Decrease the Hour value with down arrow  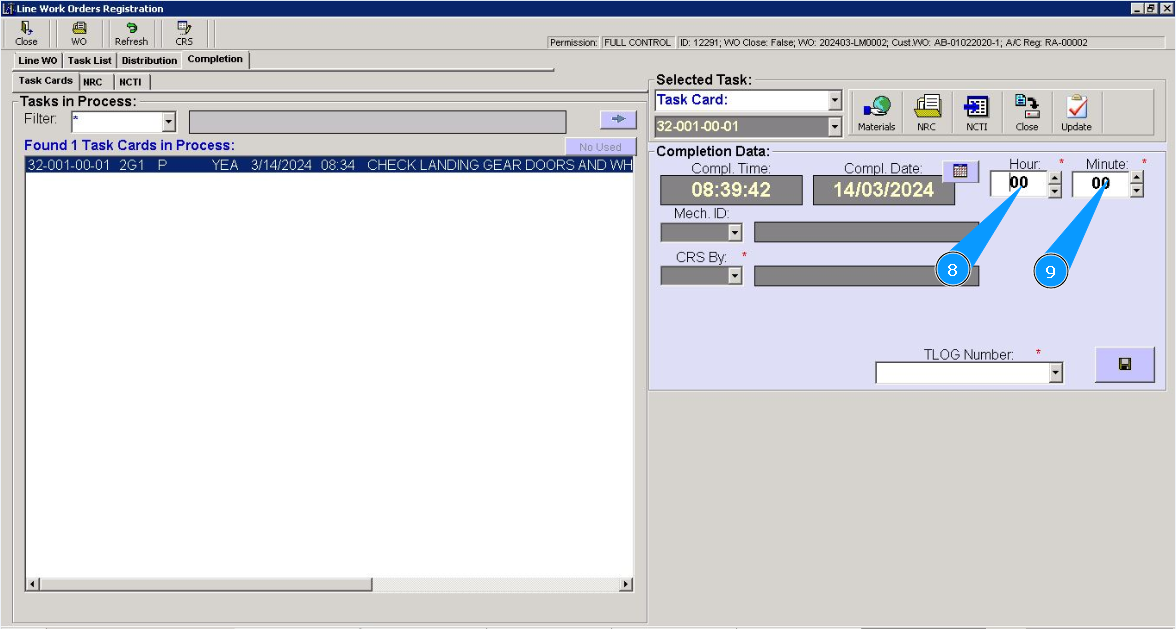click(1055, 191)
